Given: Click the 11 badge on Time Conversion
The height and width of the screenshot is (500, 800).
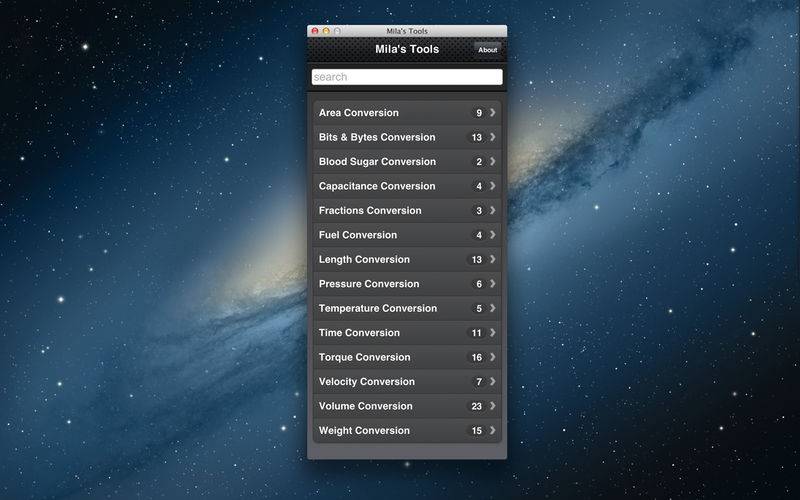Looking at the screenshot, I should [477, 333].
